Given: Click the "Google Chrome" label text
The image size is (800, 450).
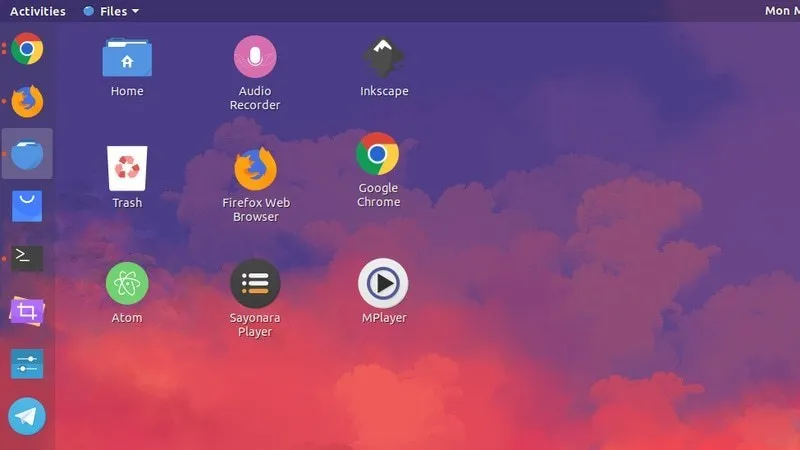Looking at the screenshot, I should (378, 195).
